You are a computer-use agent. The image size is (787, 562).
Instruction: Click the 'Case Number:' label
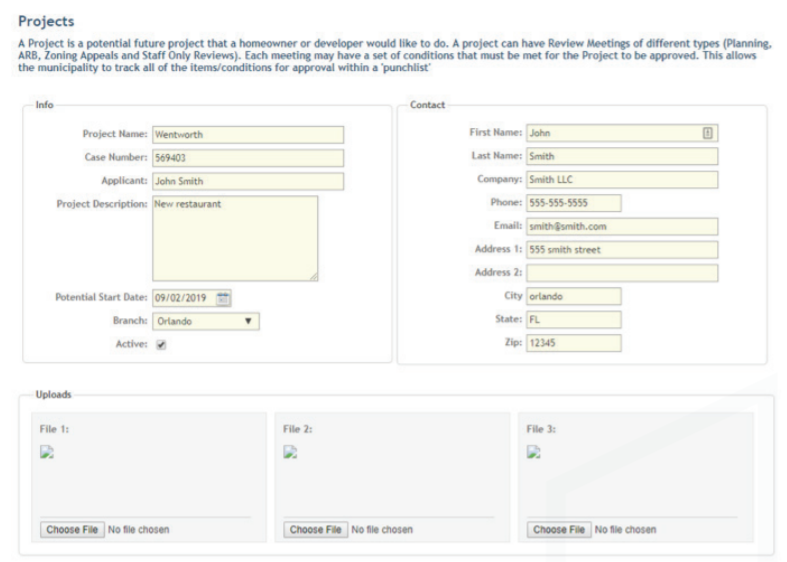click(x=116, y=157)
